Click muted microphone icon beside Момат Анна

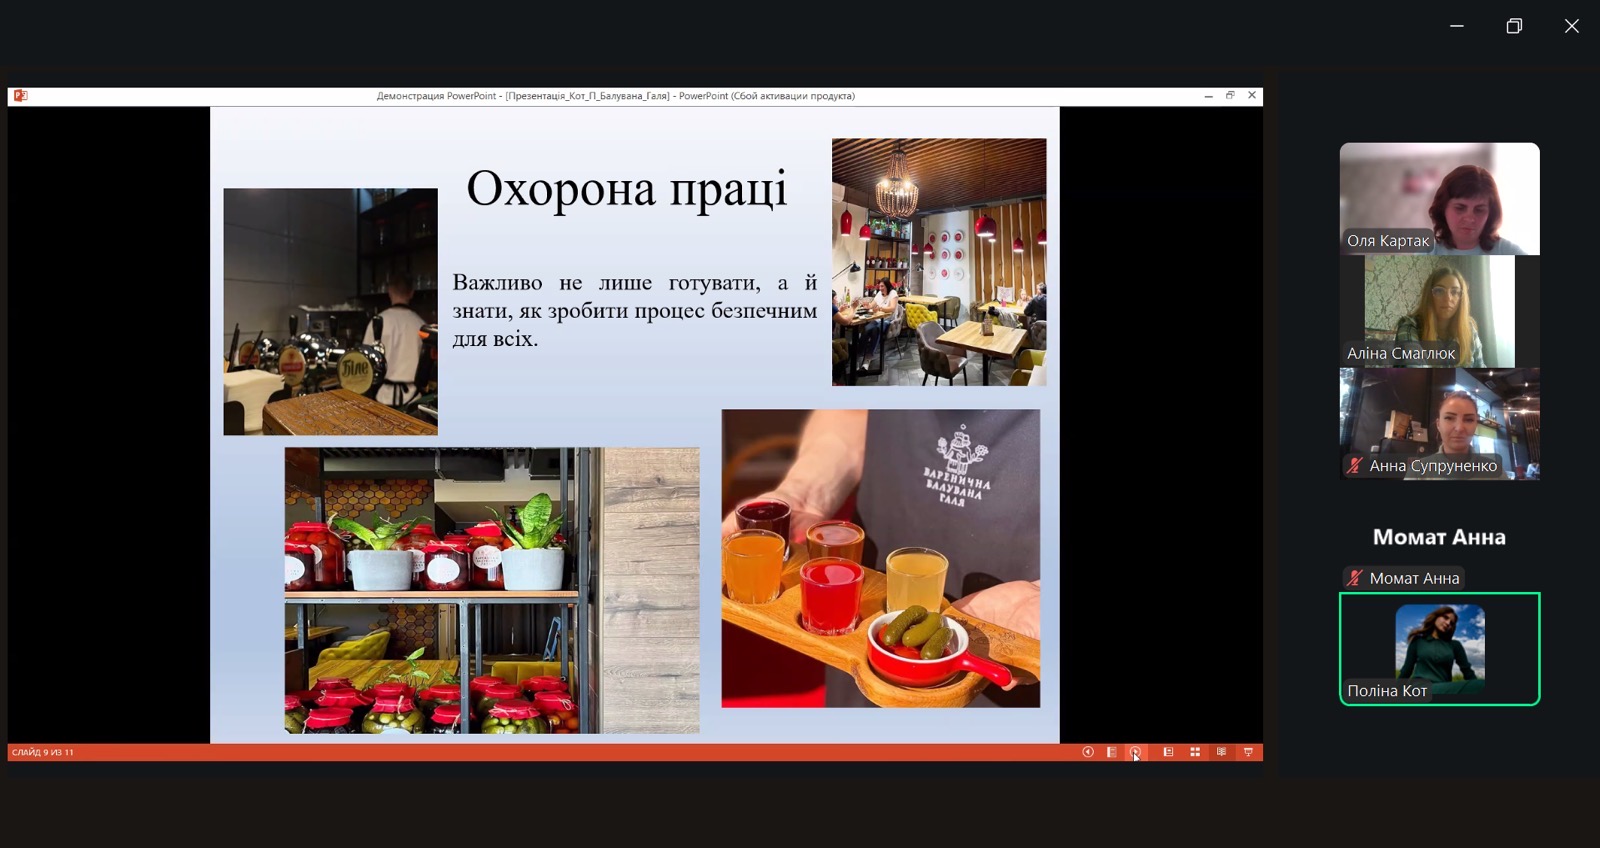coord(1355,578)
